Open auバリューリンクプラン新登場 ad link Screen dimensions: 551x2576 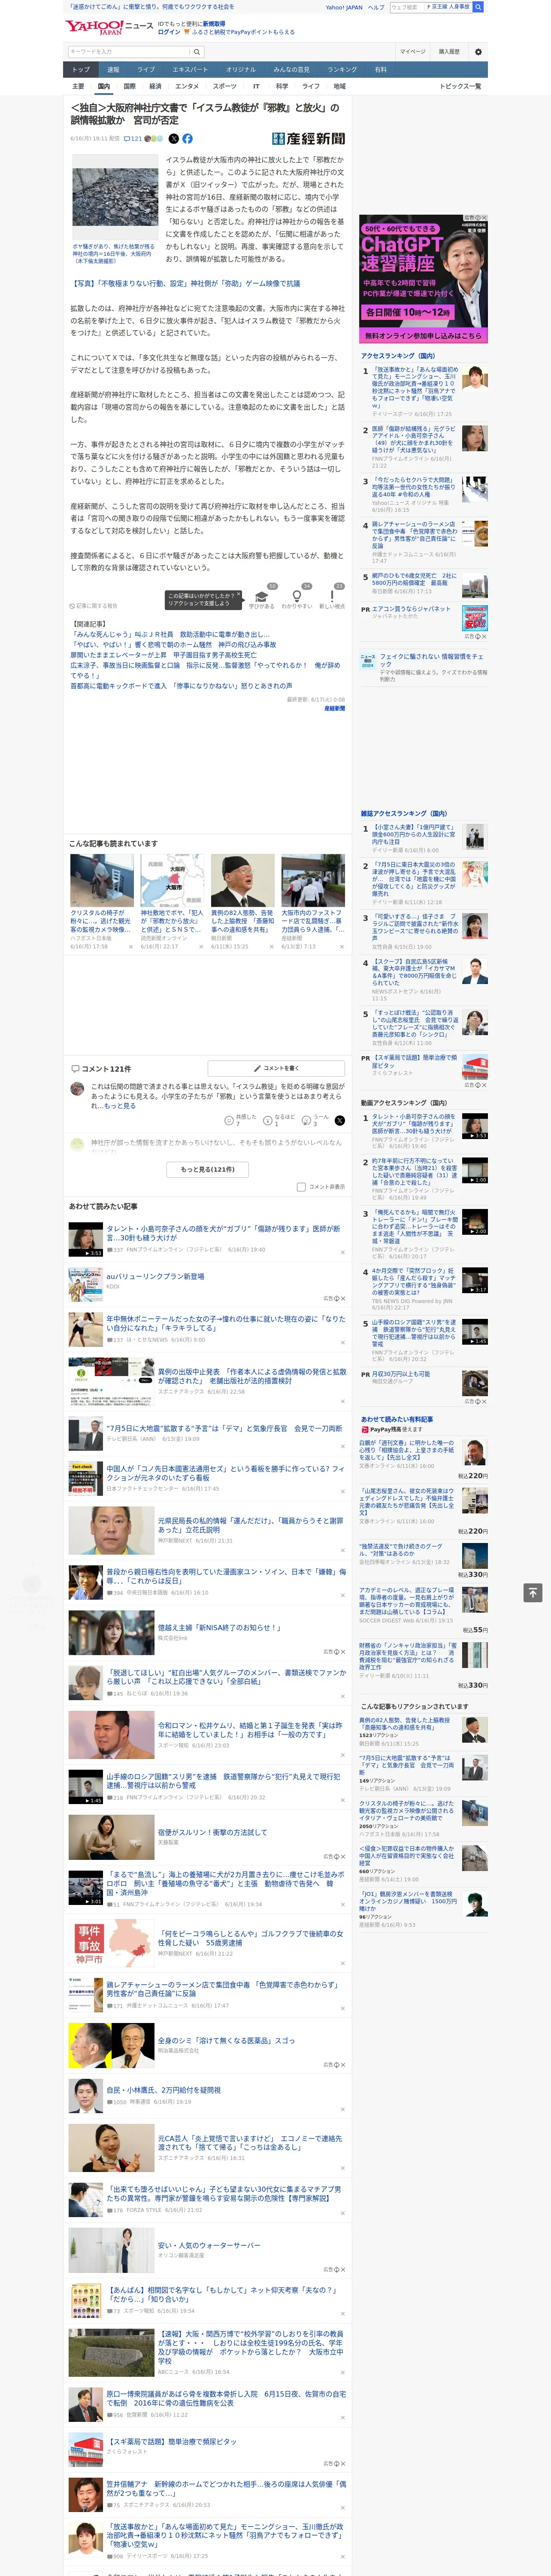click(x=155, y=1277)
